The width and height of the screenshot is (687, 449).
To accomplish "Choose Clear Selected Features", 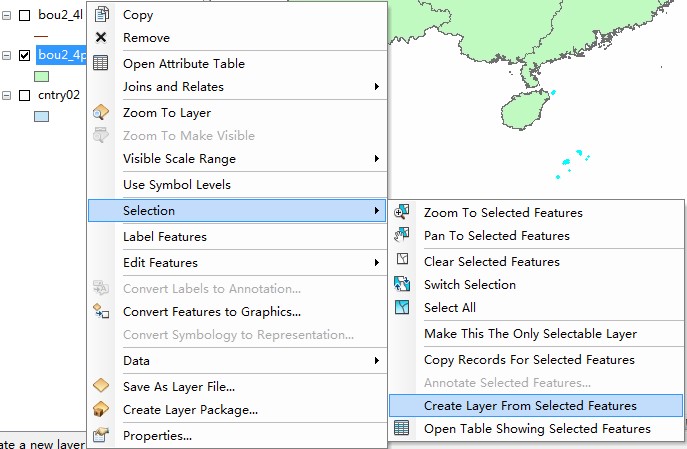I will coord(536,262).
